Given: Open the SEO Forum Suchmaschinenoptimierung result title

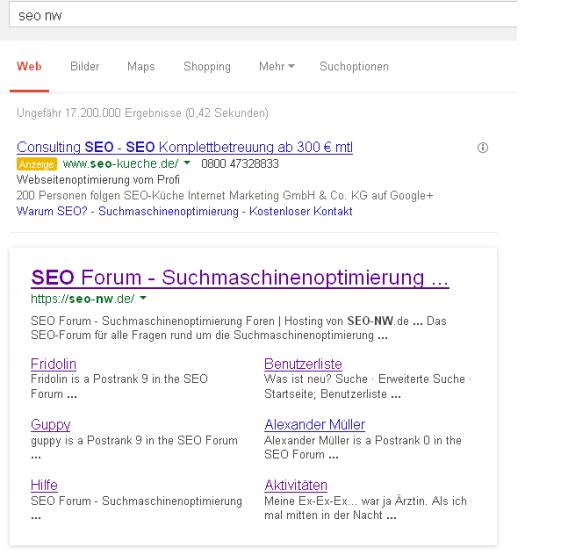Looking at the screenshot, I should 240,278.
